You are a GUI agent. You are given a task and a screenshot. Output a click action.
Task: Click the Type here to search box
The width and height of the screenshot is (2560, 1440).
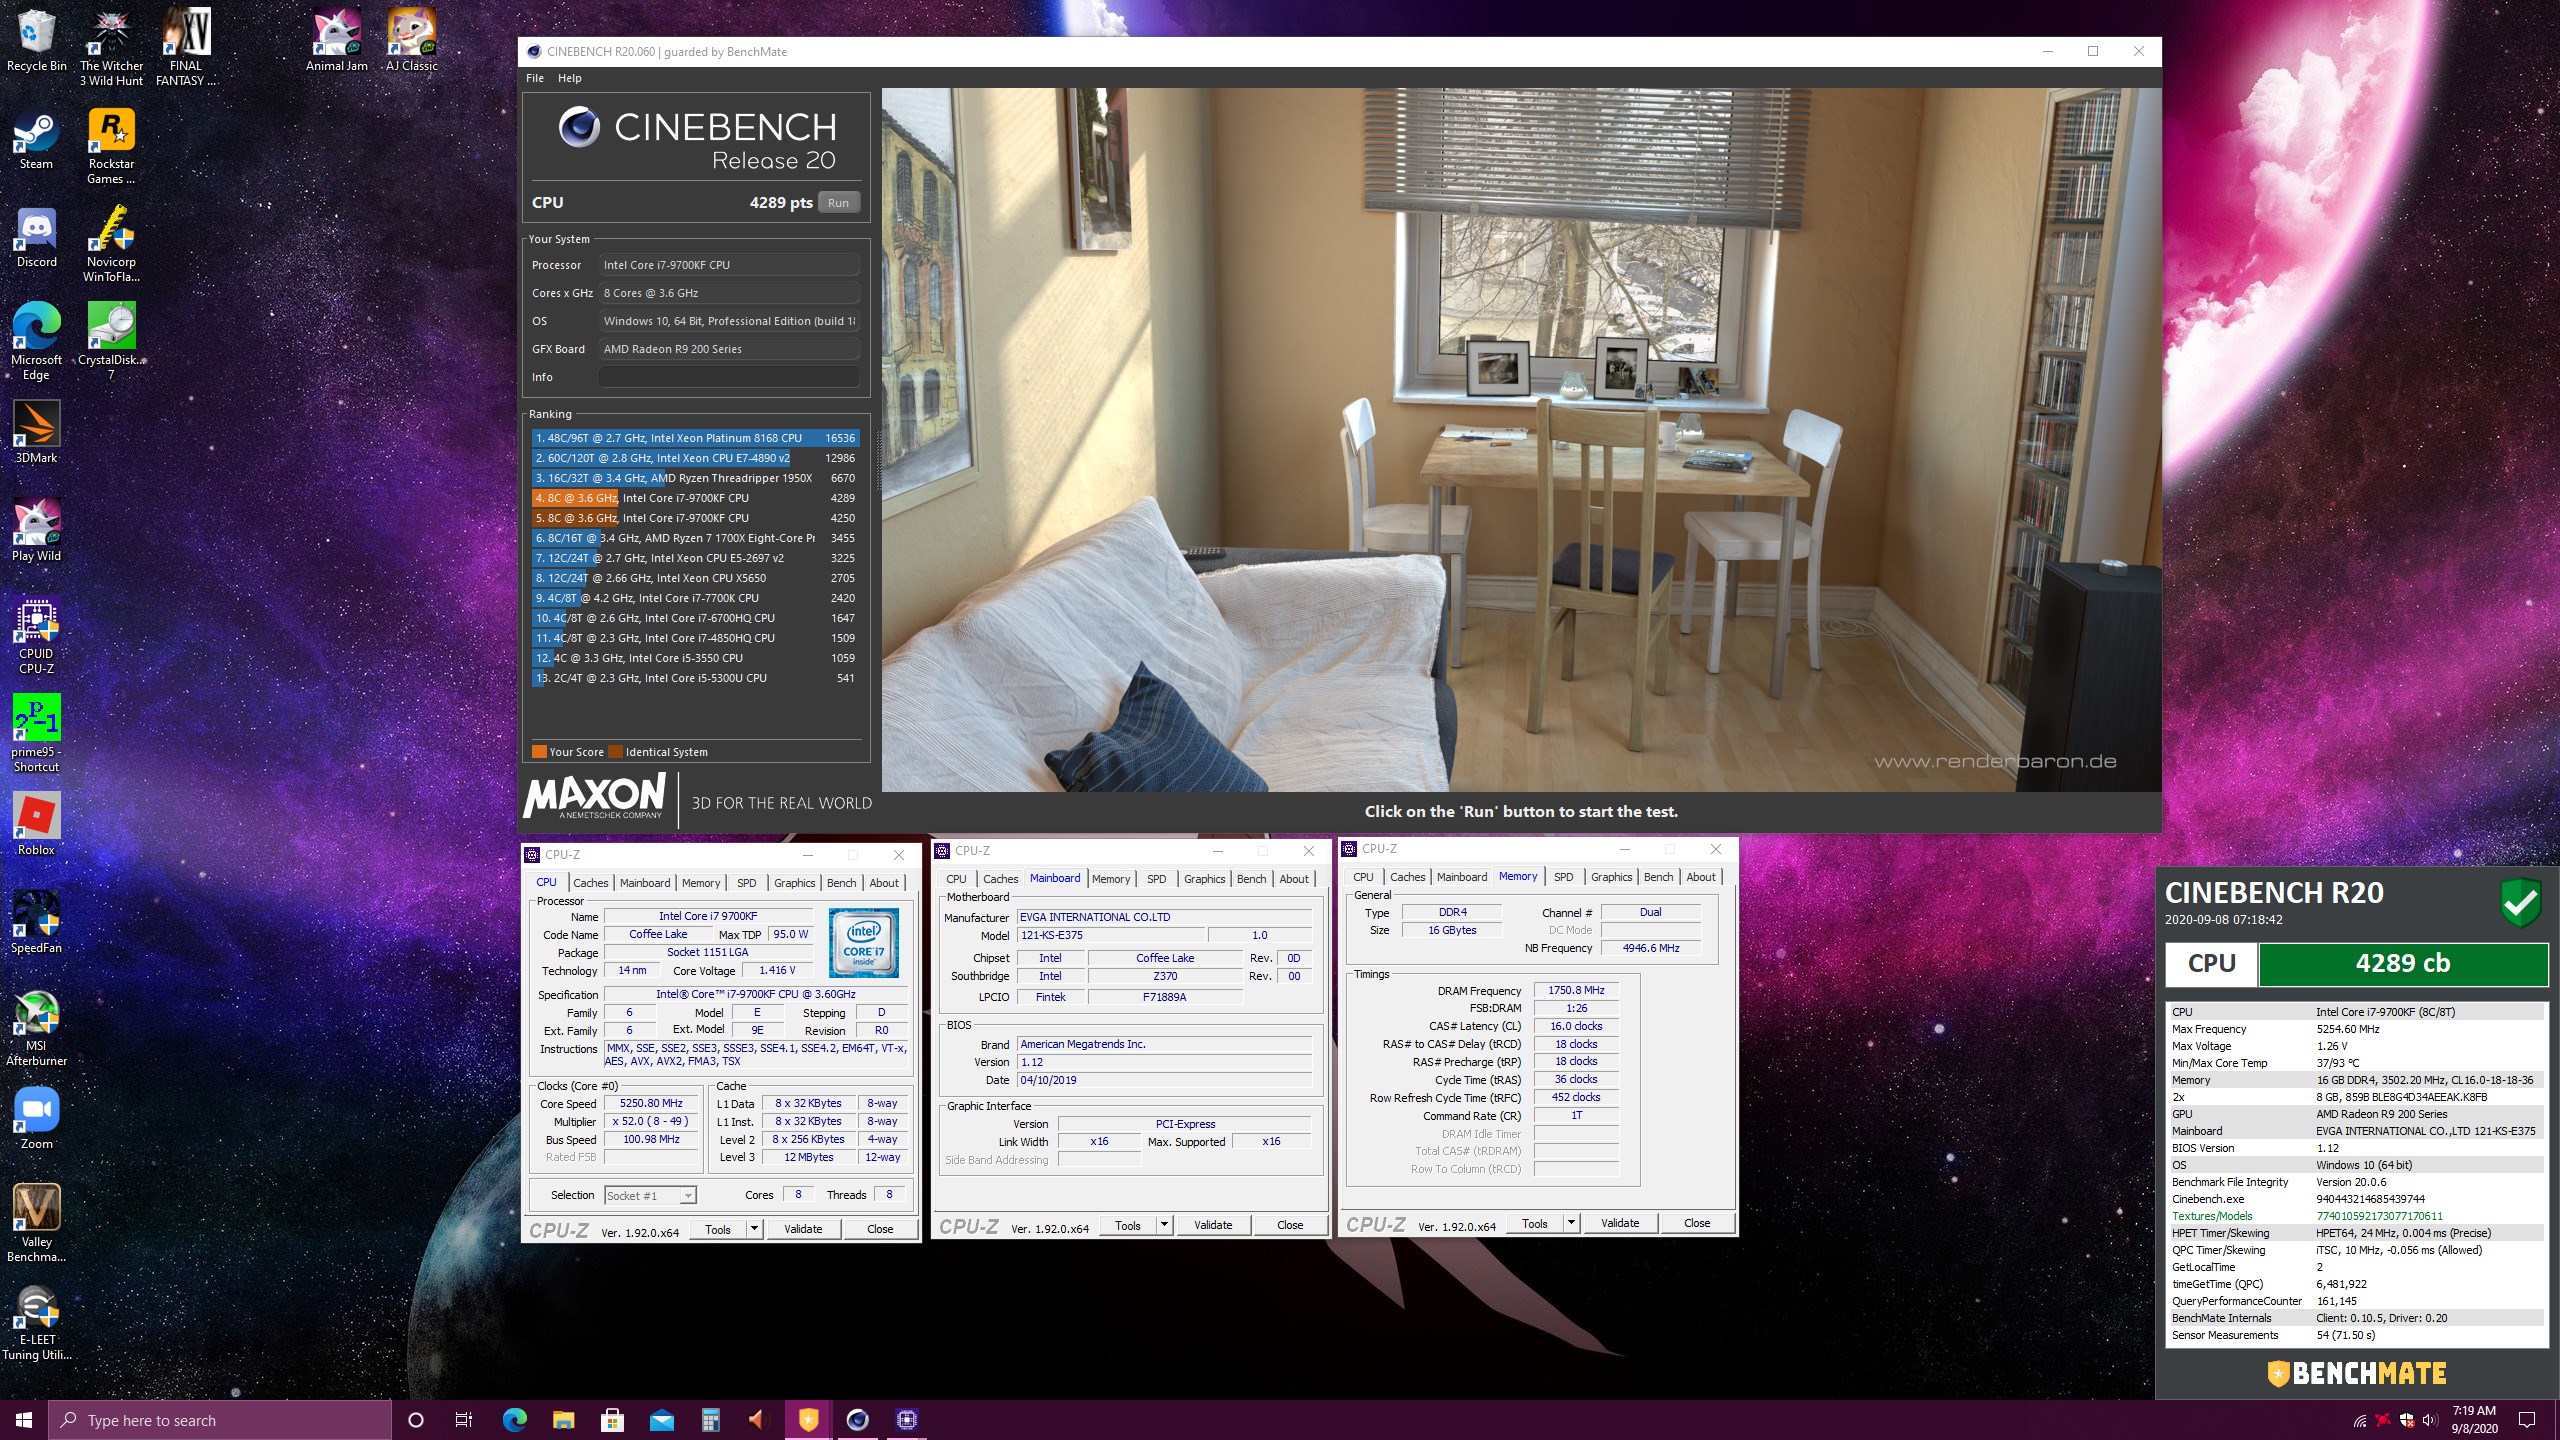(x=220, y=1420)
